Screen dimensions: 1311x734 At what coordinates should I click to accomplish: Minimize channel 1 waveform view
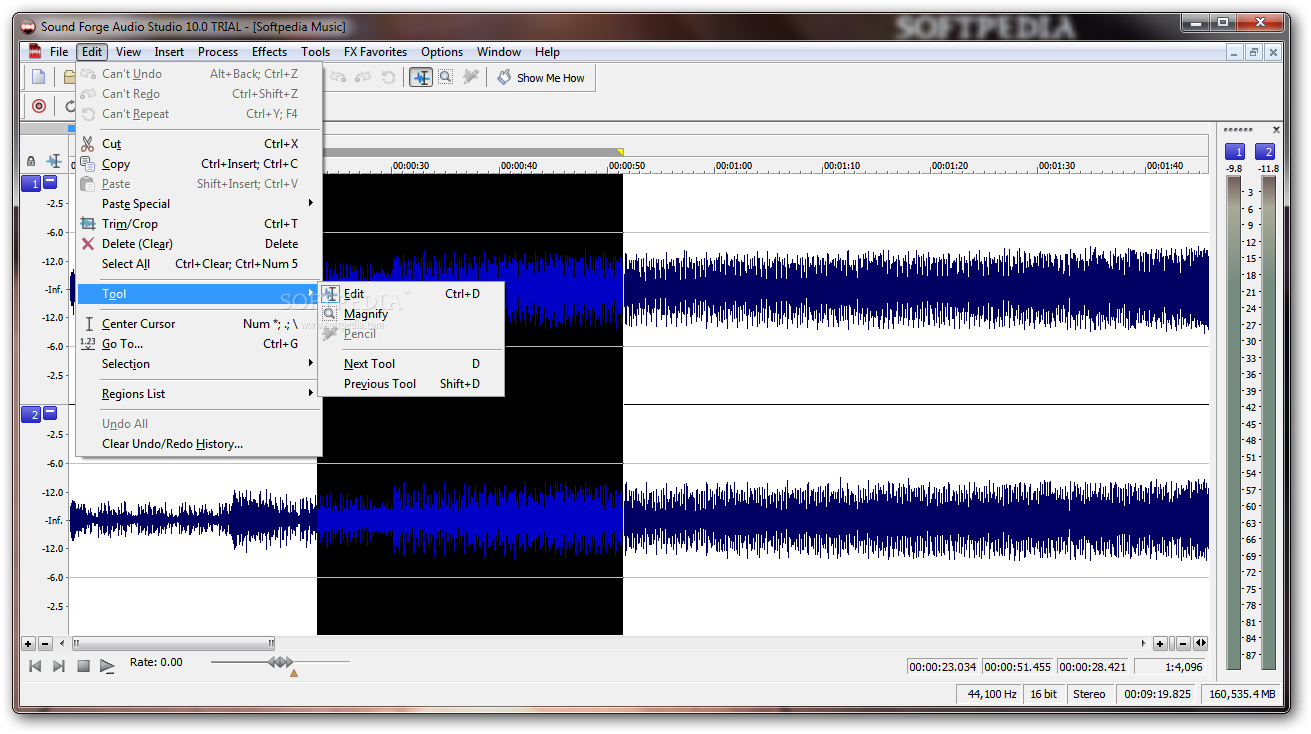(50, 183)
